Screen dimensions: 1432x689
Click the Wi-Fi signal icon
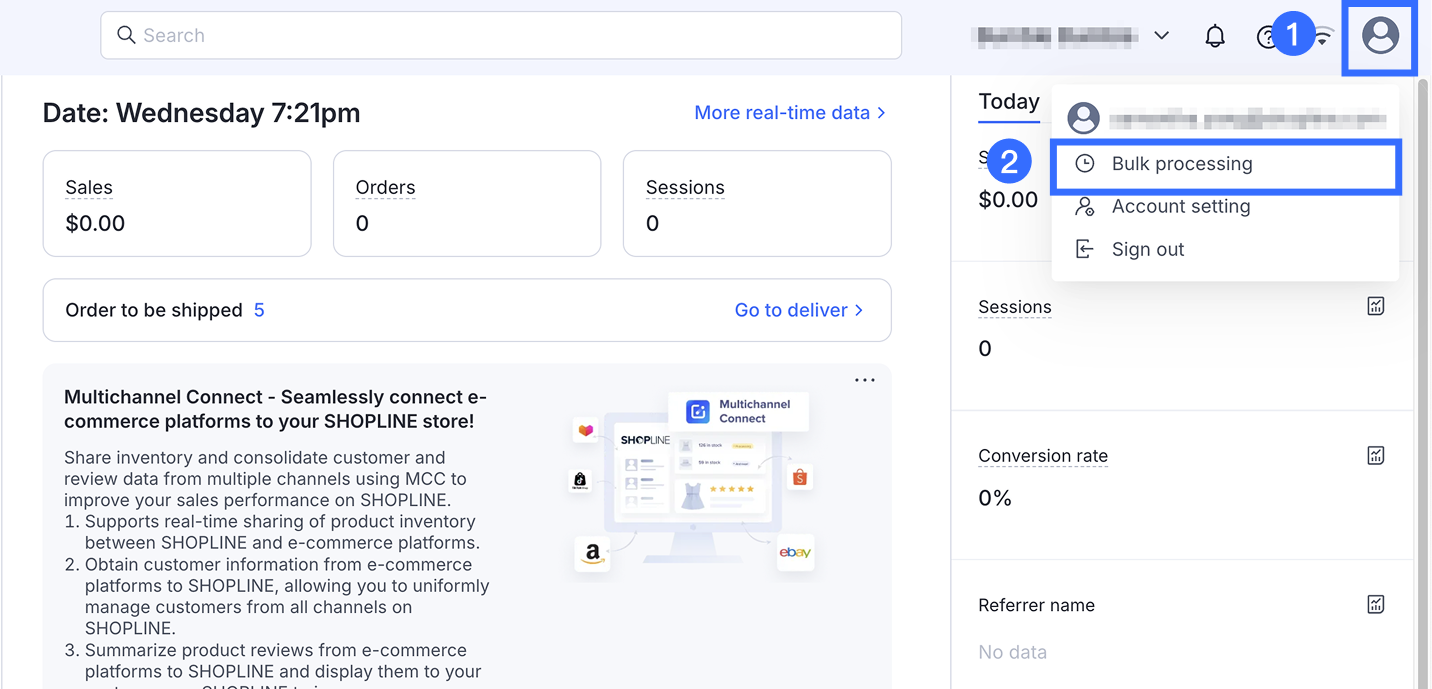1324,38
